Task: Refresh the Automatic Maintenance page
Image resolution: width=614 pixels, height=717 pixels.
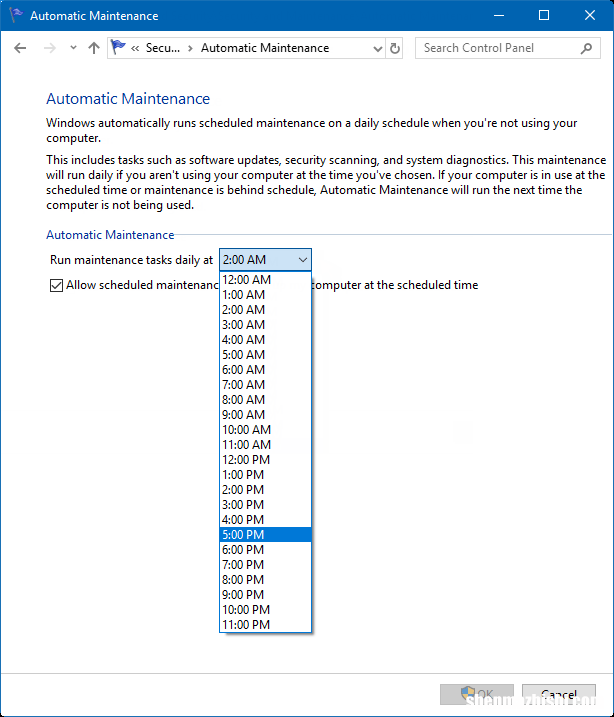Action: pyautogui.click(x=395, y=48)
